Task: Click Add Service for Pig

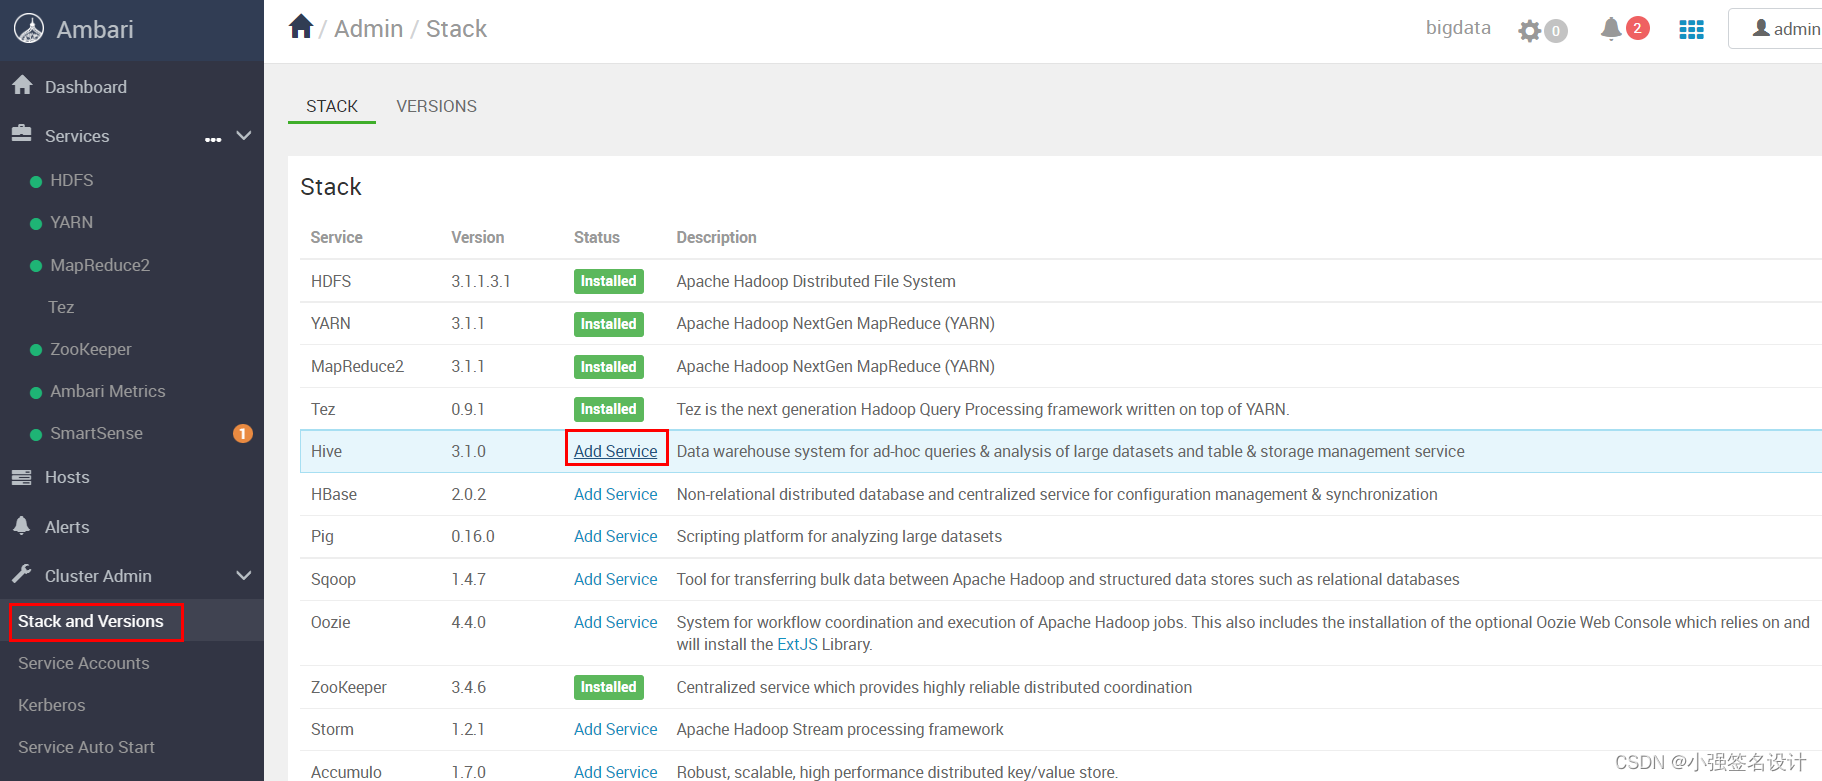Action: tap(616, 536)
